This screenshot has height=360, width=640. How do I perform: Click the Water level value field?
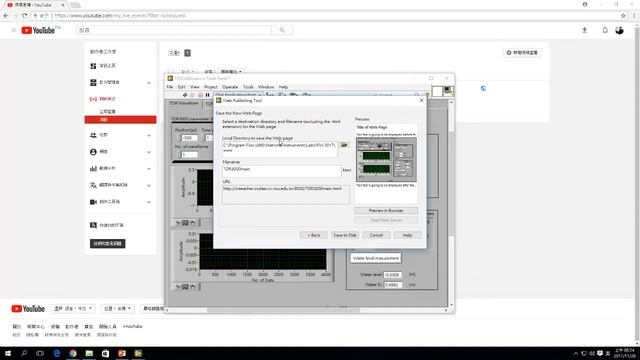pos(393,275)
